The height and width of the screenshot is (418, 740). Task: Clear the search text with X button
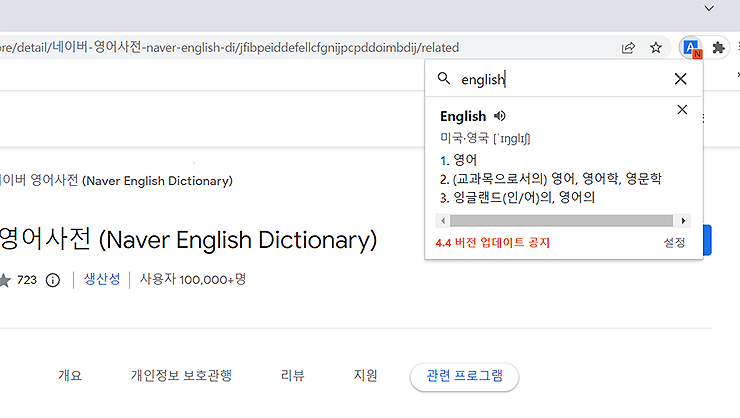680,79
